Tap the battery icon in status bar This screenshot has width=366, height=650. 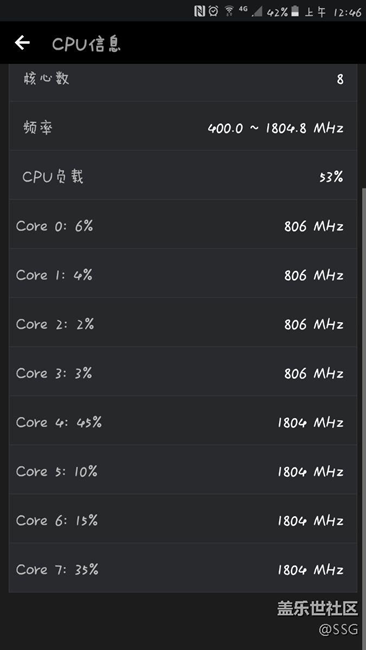point(295,11)
